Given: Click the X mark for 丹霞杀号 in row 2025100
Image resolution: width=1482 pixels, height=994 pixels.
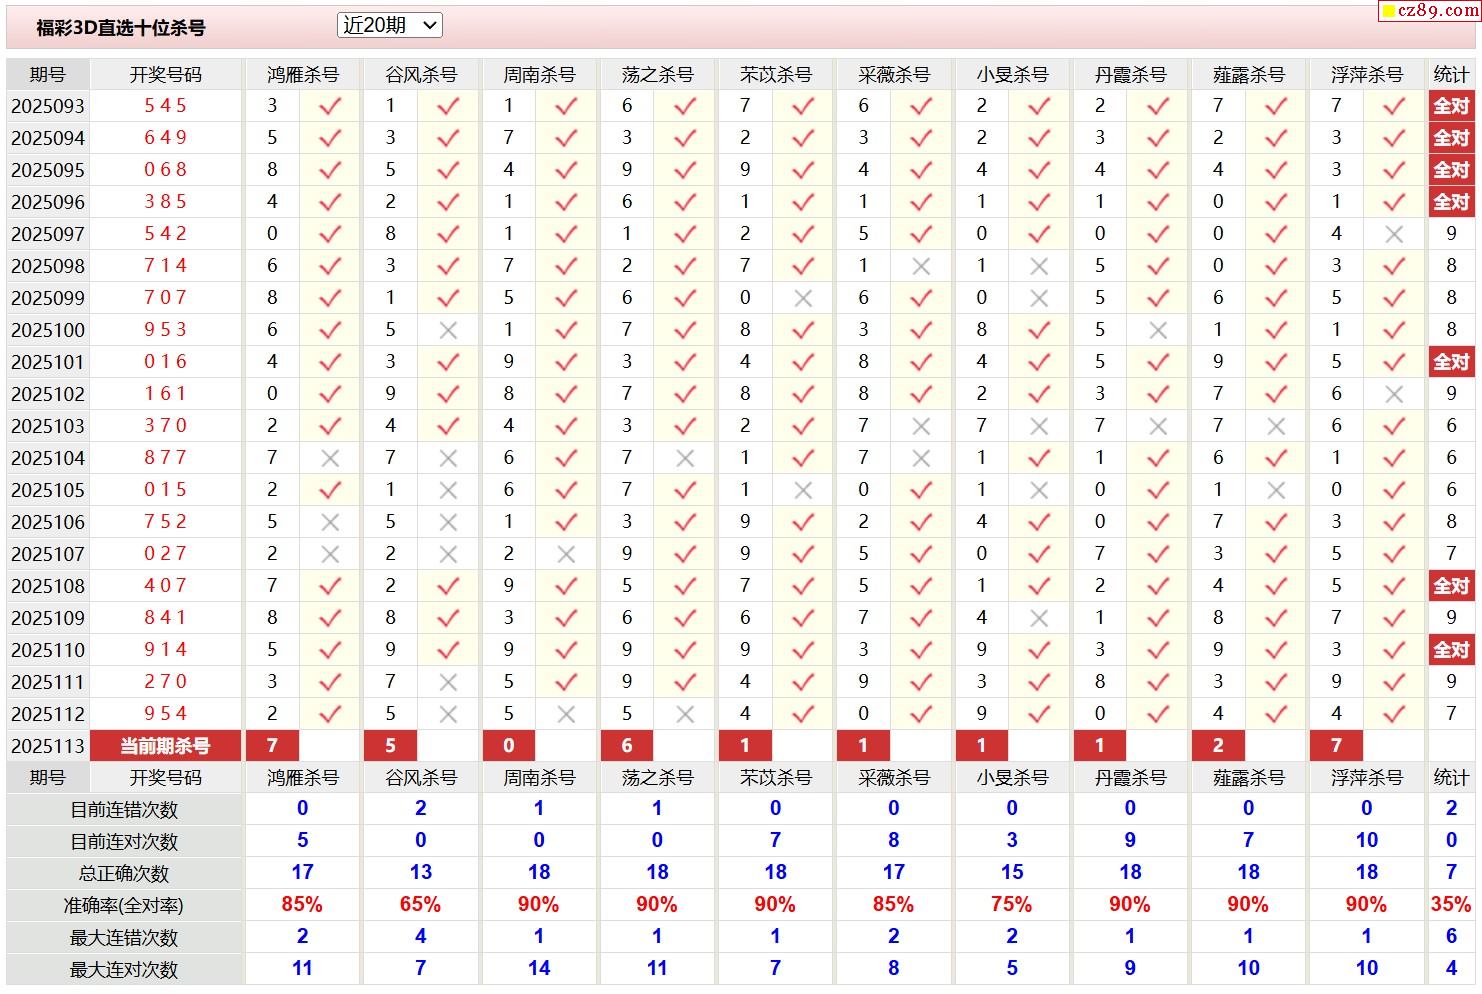Looking at the screenshot, I should pyautogui.click(x=1158, y=330).
